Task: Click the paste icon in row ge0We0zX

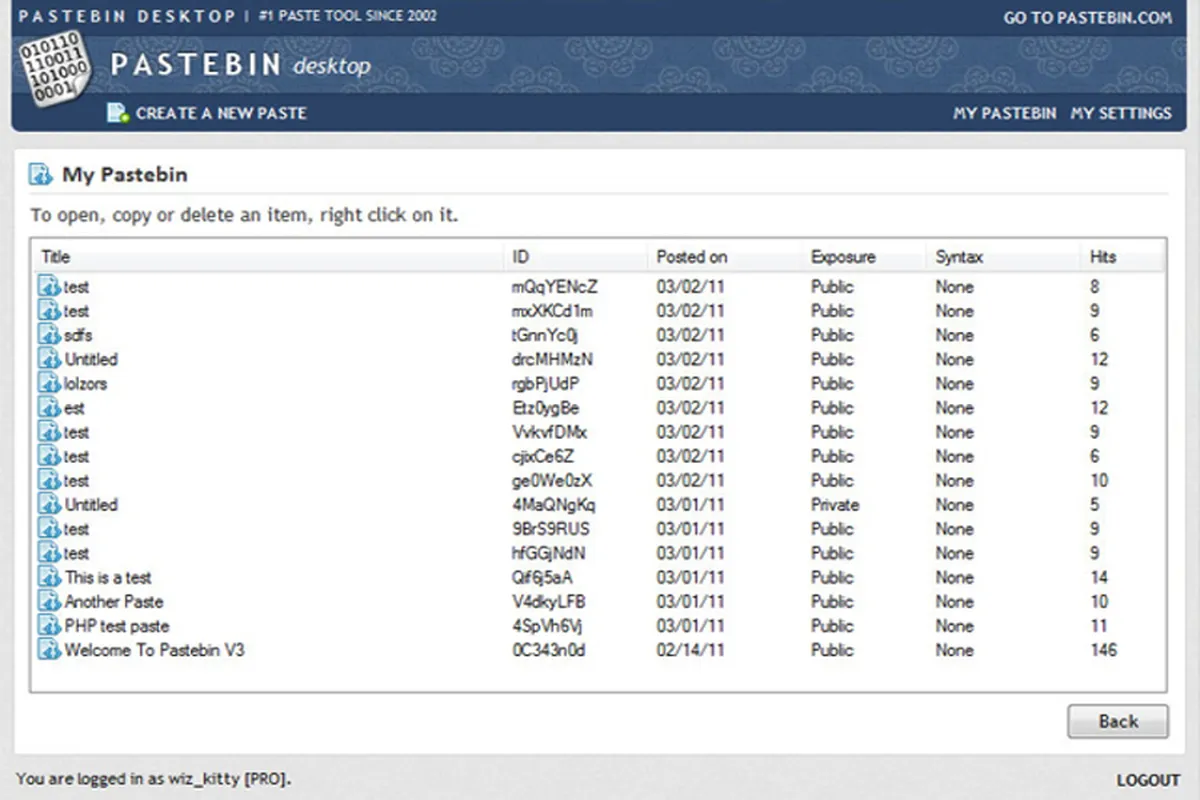Action: 50,481
